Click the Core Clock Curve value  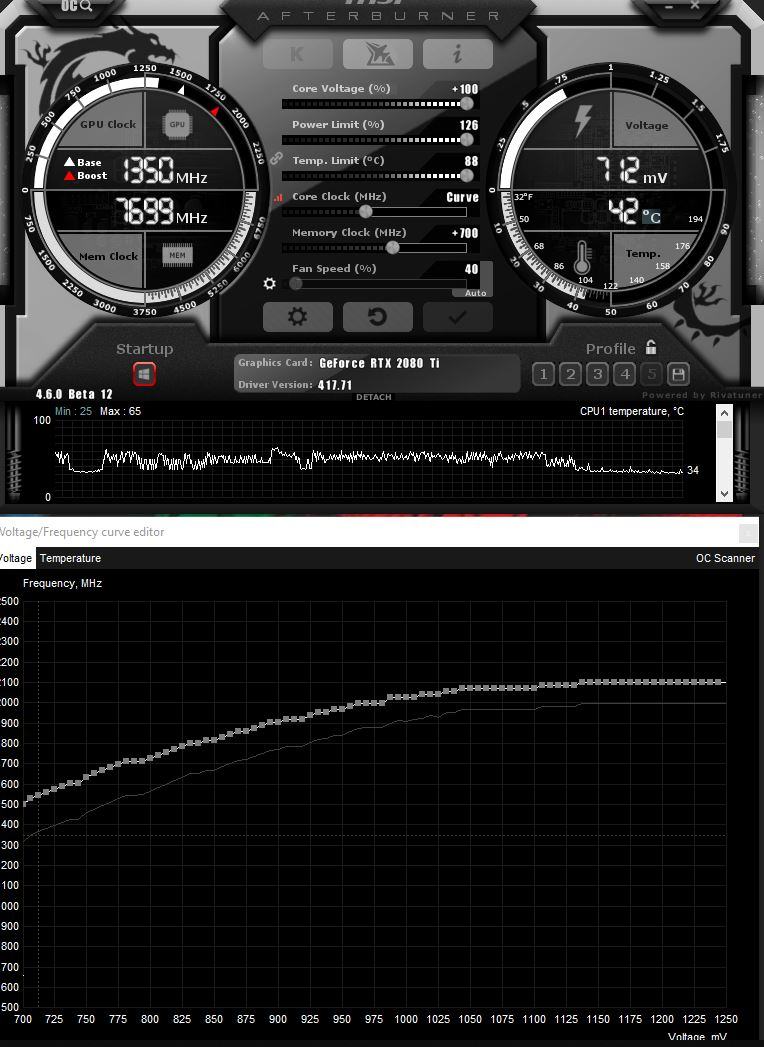(463, 197)
